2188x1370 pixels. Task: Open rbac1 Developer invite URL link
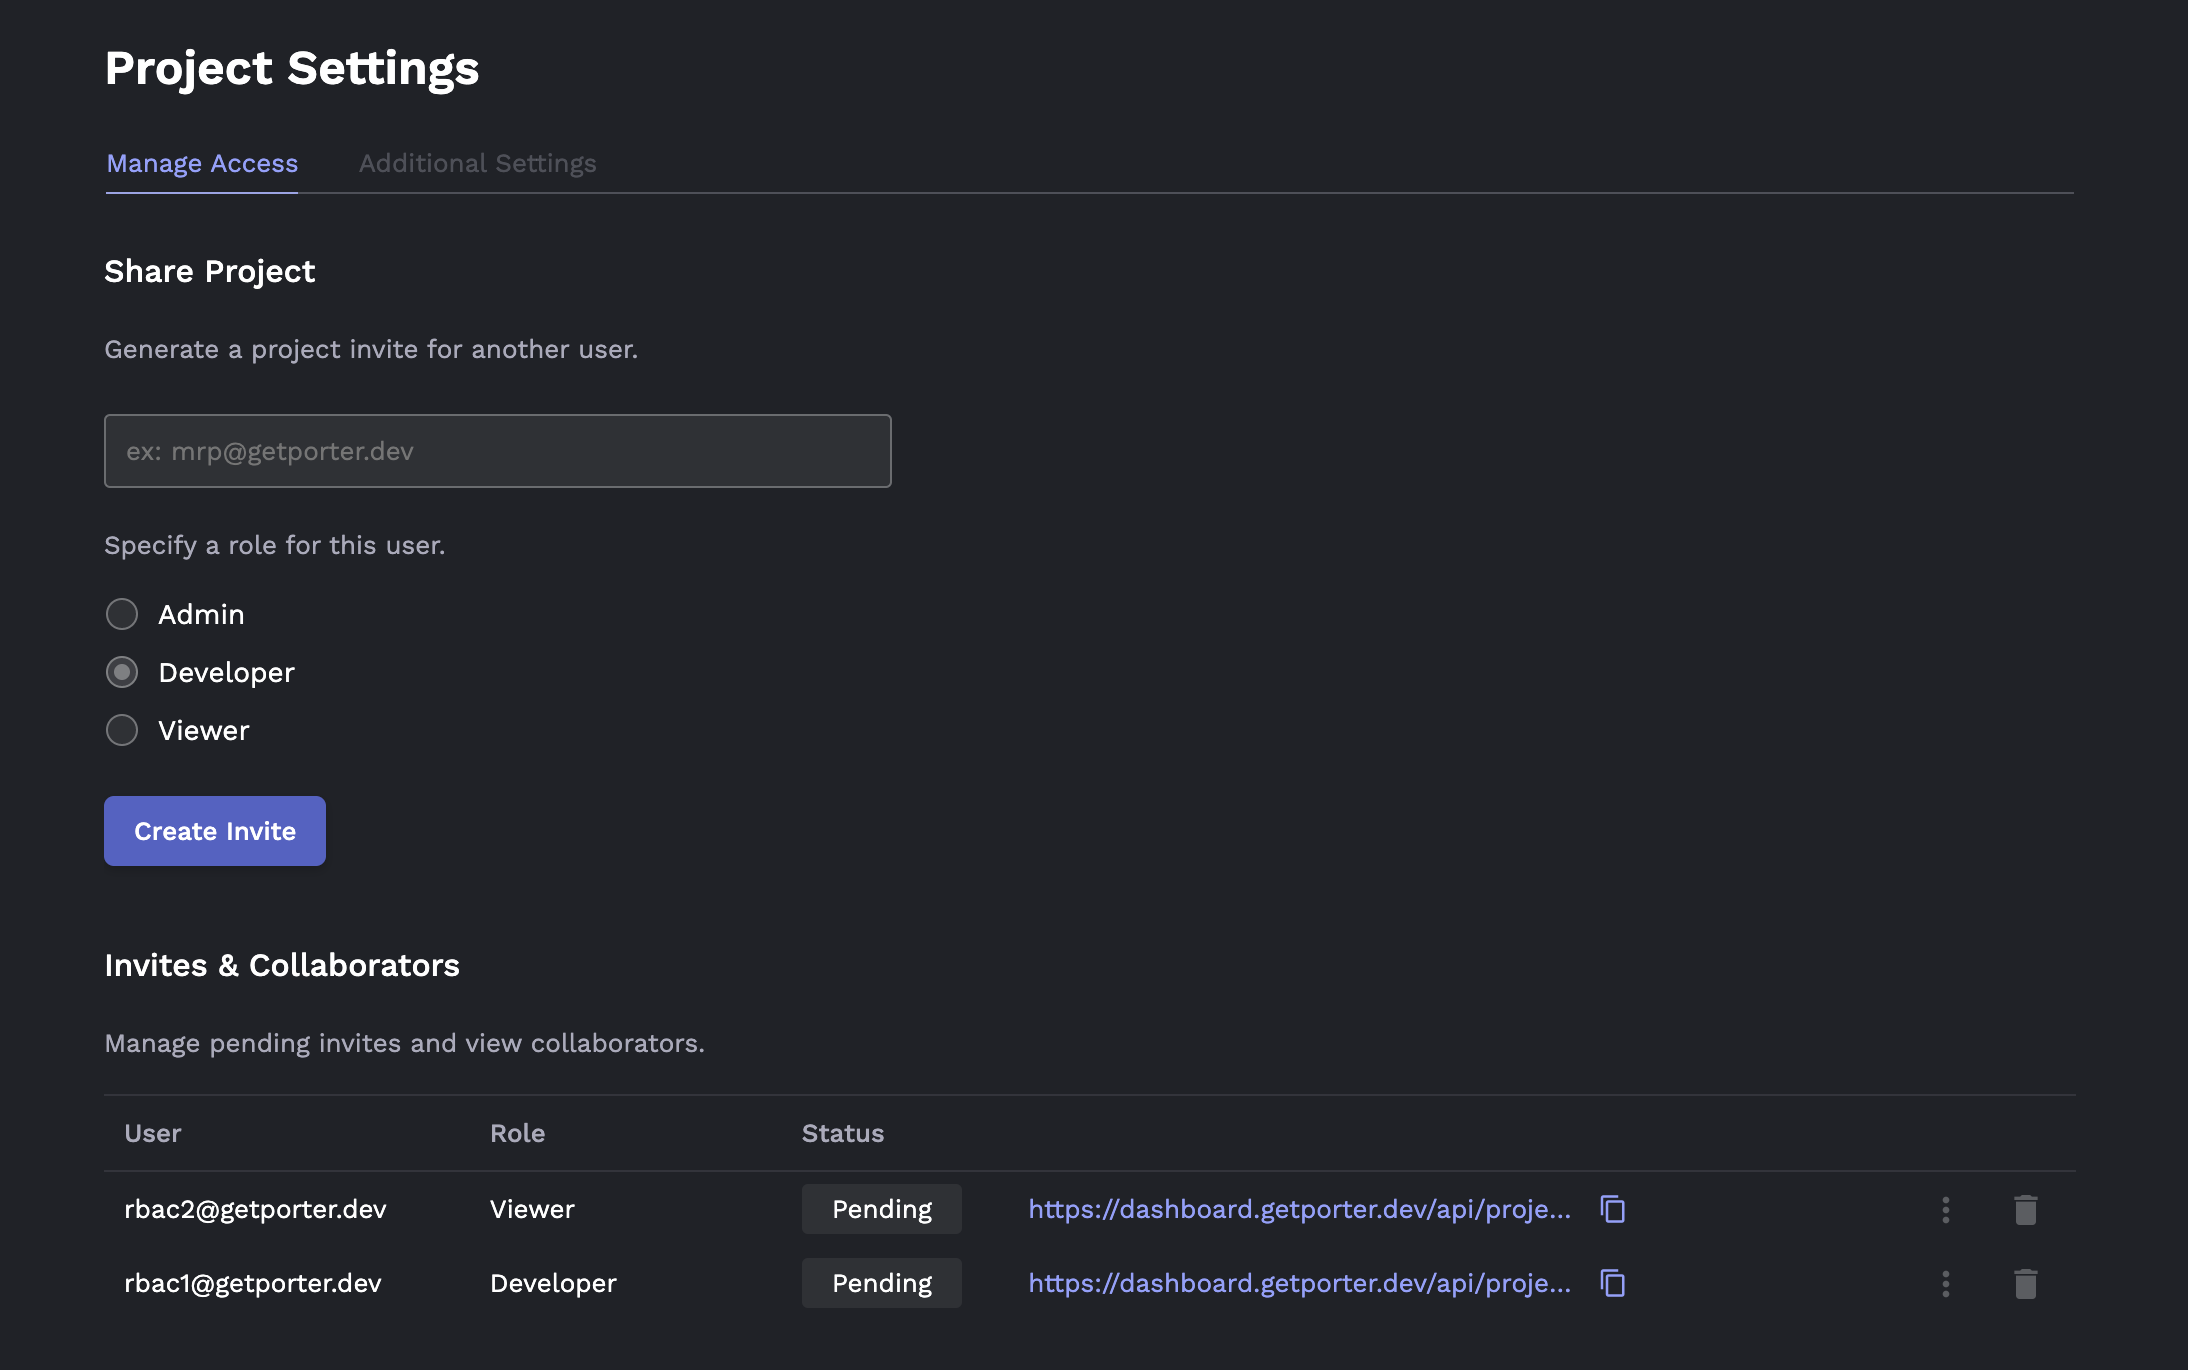(1299, 1283)
